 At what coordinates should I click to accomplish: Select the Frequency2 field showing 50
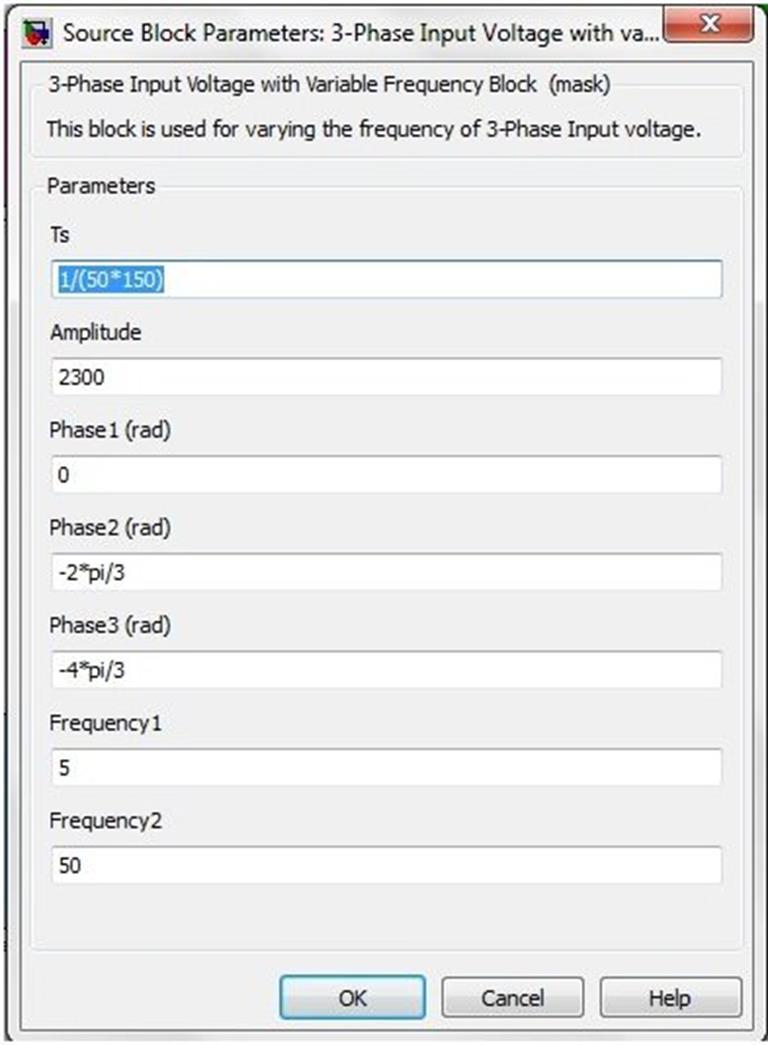click(x=385, y=864)
